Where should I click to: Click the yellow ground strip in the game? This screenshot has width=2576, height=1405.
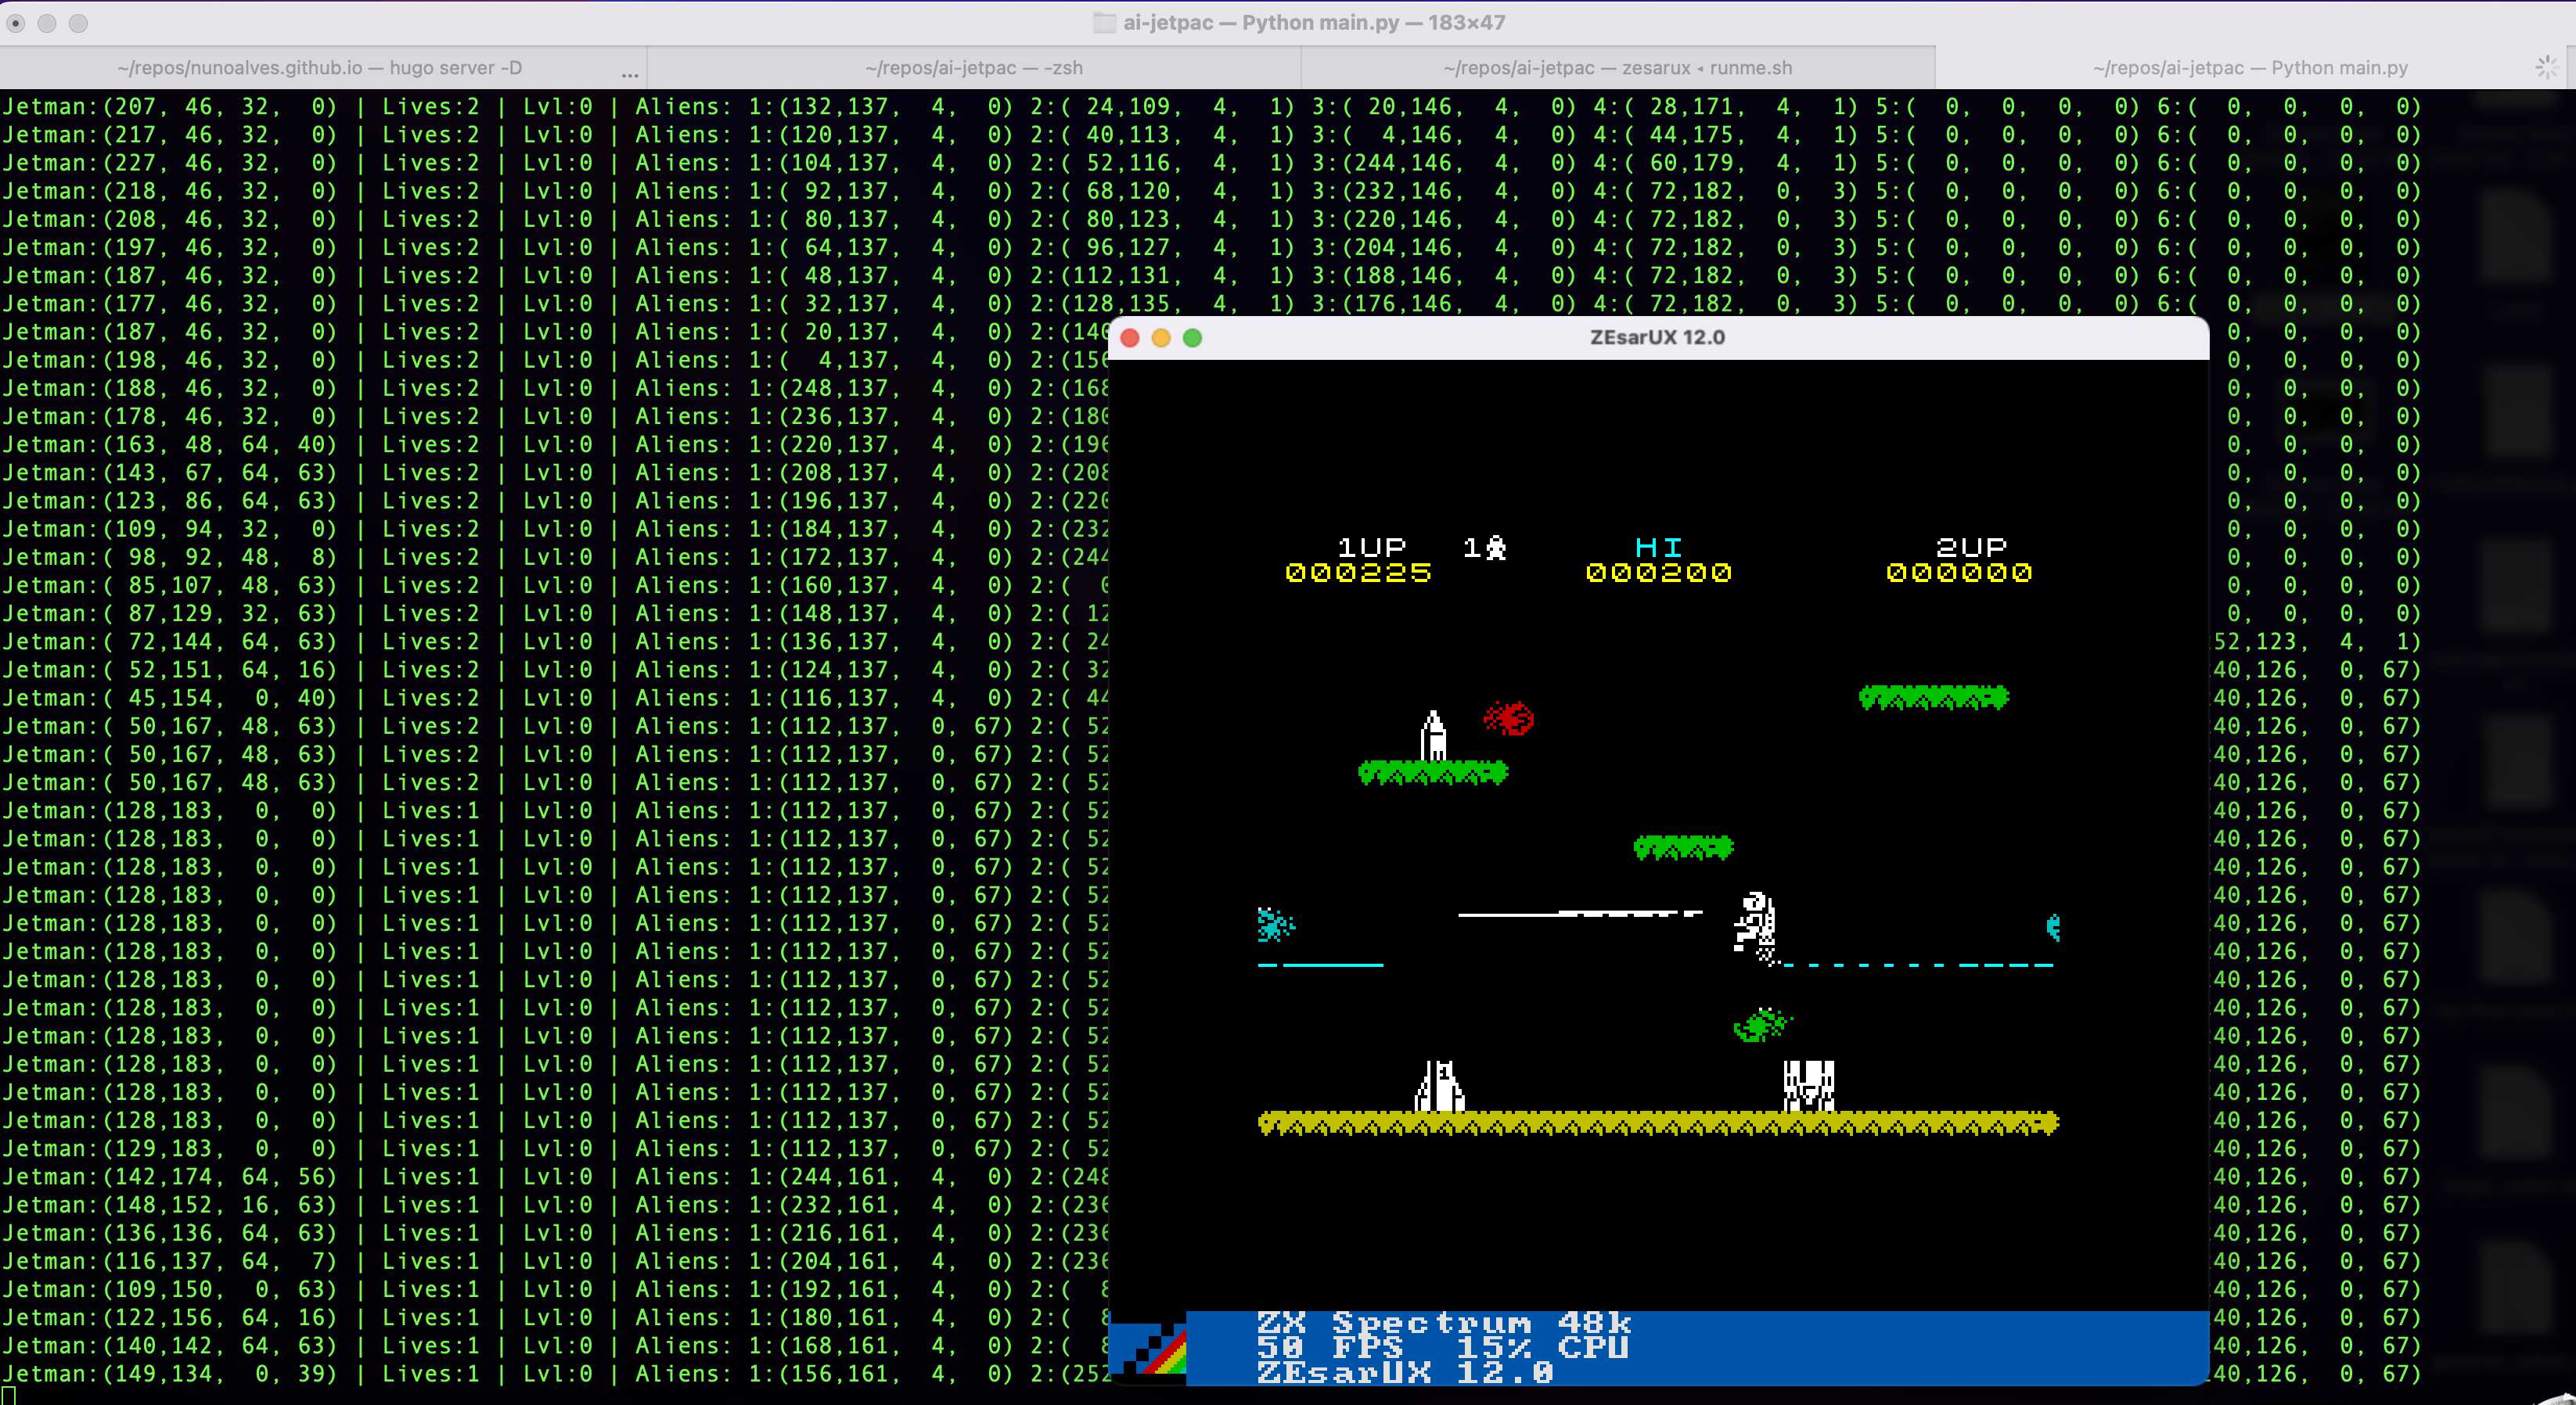tap(1658, 1123)
